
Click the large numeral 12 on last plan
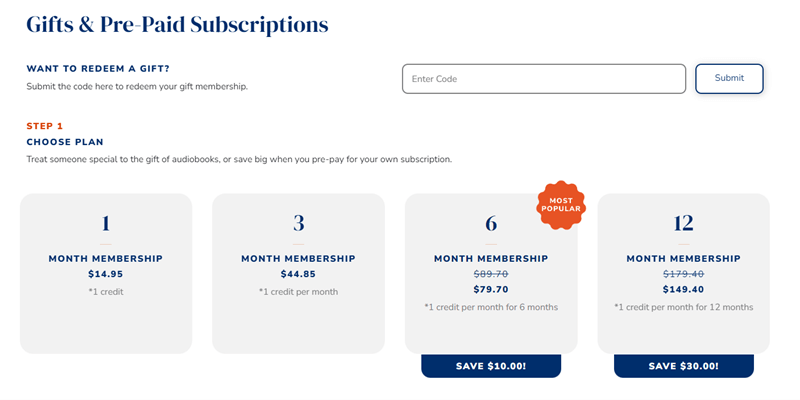[x=683, y=223]
